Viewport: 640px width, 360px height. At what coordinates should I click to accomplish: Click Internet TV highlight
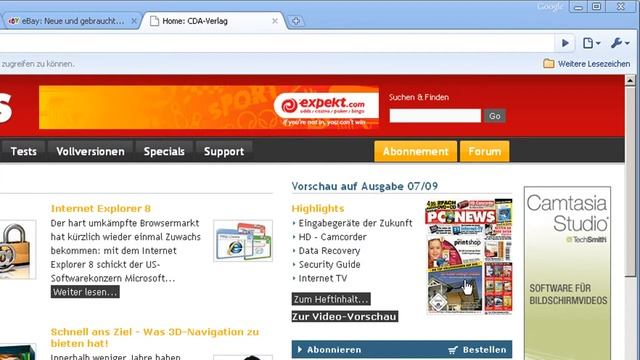click(x=322, y=278)
